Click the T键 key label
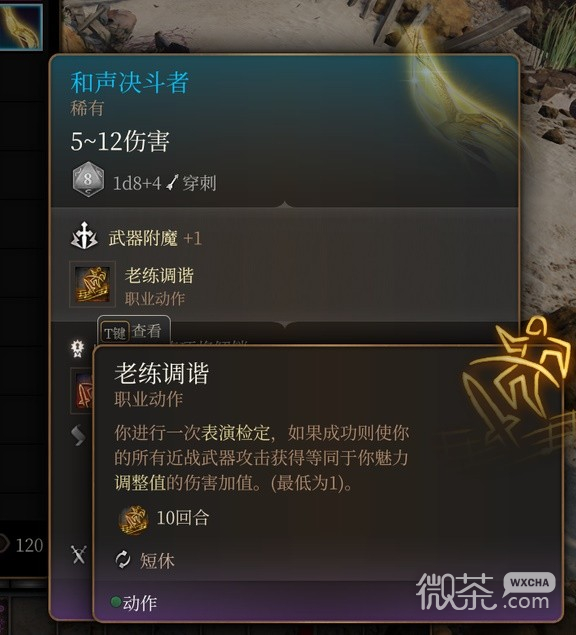Screen dimensions: 576x635 pos(115,333)
